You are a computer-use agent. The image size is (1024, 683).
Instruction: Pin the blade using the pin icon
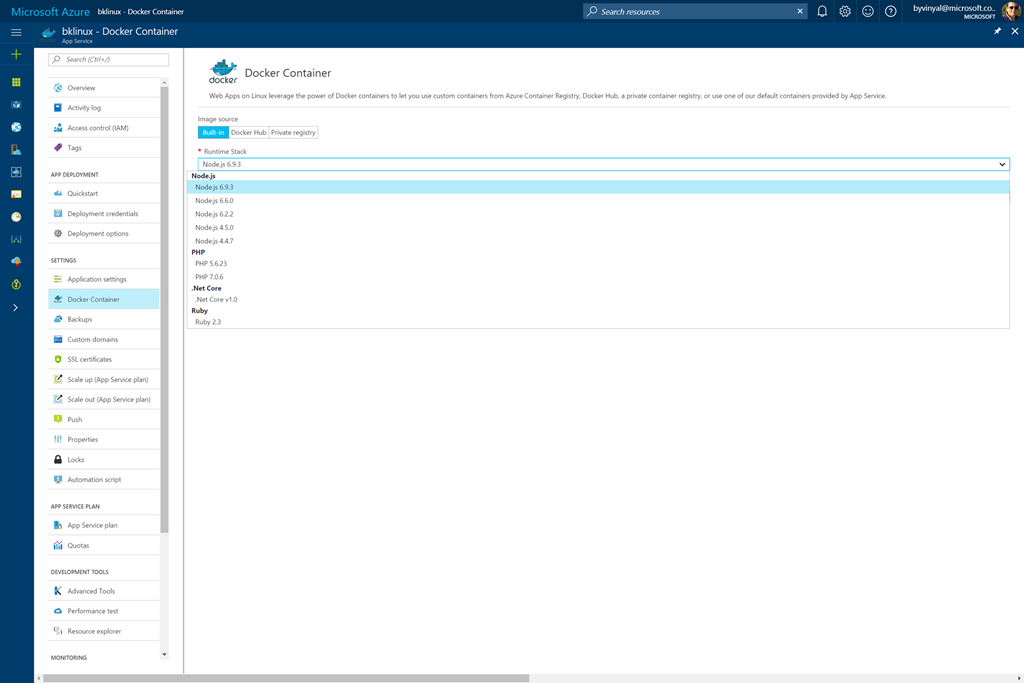(x=997, y=32)
